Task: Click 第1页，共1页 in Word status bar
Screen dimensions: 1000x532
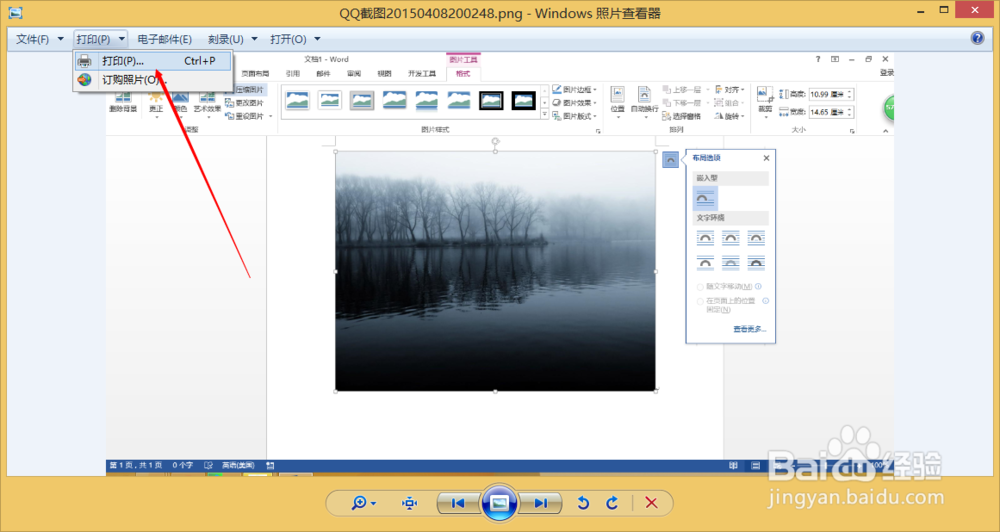Action: (x=136, y=466)
